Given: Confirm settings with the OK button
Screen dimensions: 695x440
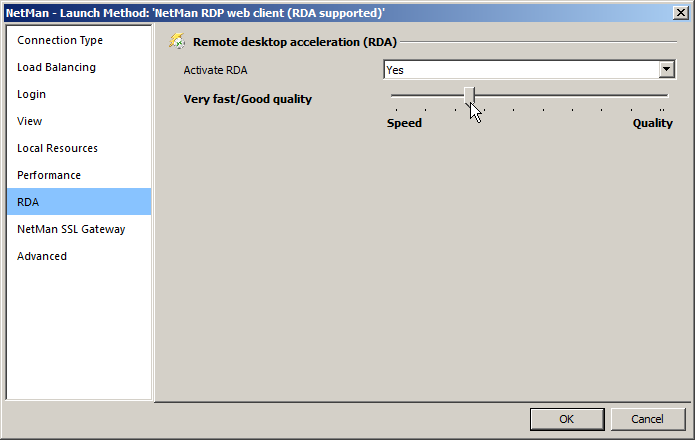Looking at the screenshot, I should [566, 419].
